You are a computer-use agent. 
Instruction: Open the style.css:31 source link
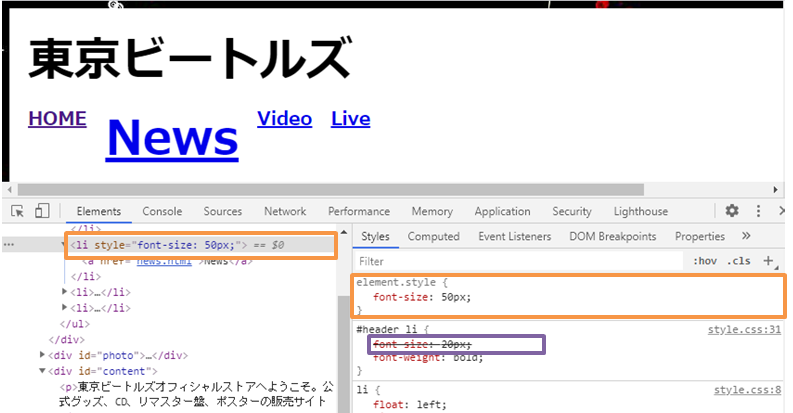tap(745, 329)
